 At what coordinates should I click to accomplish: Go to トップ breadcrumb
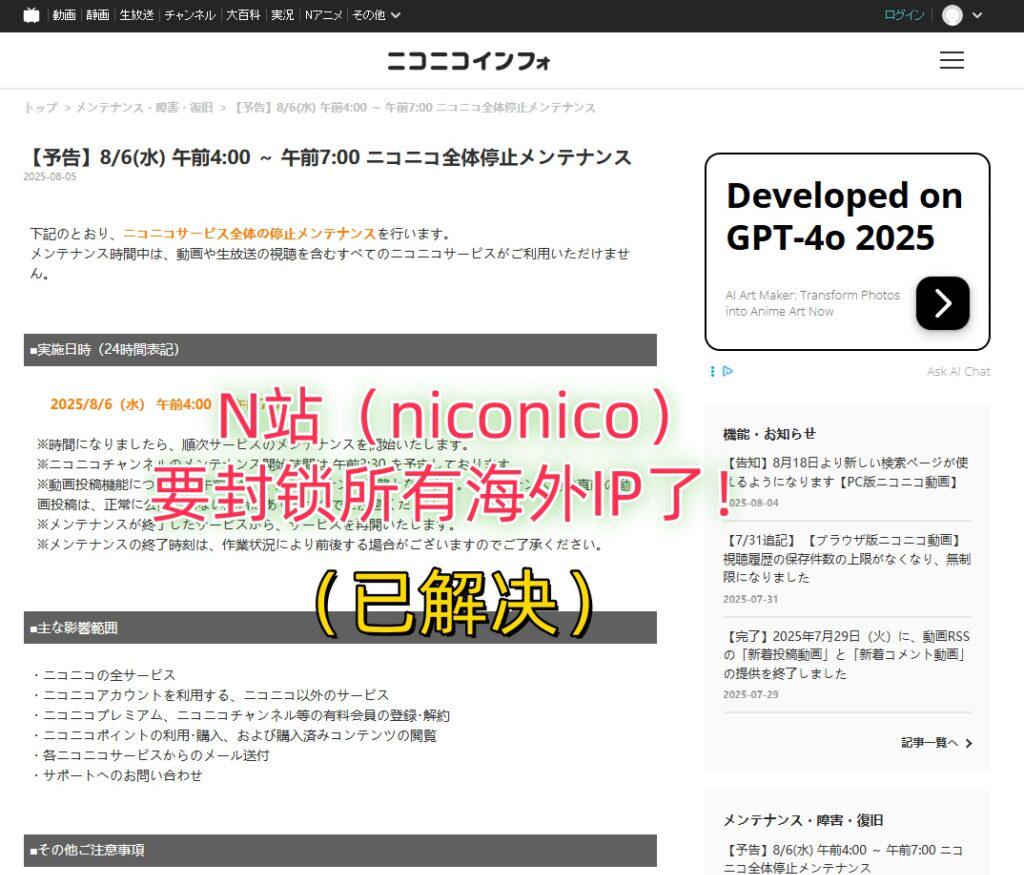pyautogui.click(x=40, y=108)
